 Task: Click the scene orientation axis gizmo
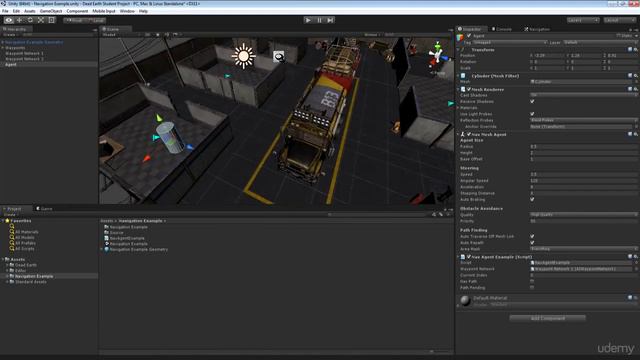pyautogui.click(x=438, y=56)
